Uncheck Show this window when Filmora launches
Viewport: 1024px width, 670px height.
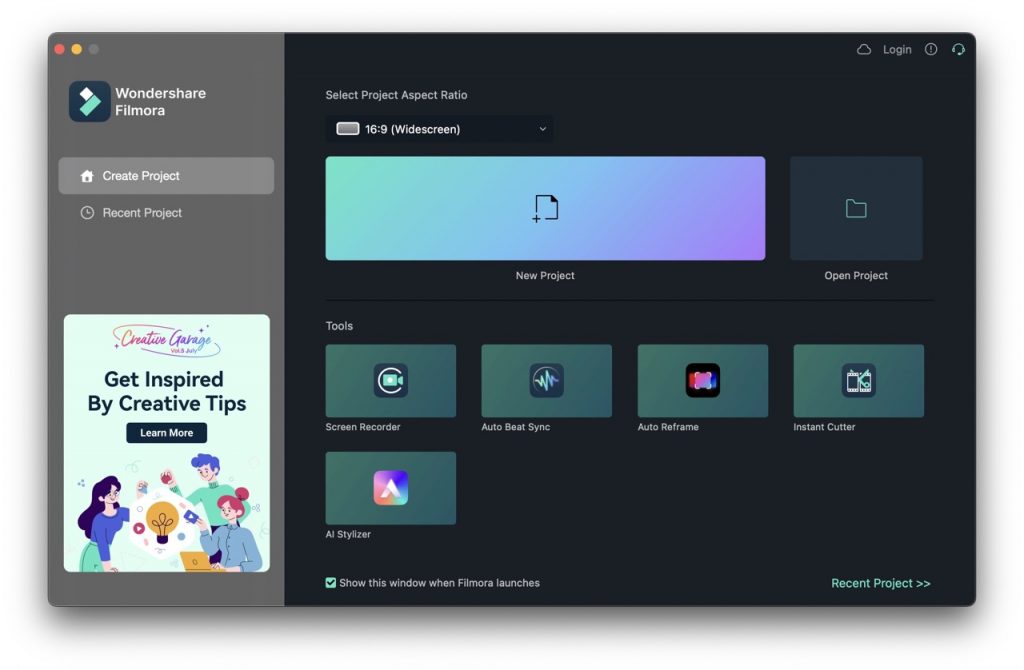[x=330, y=582]
